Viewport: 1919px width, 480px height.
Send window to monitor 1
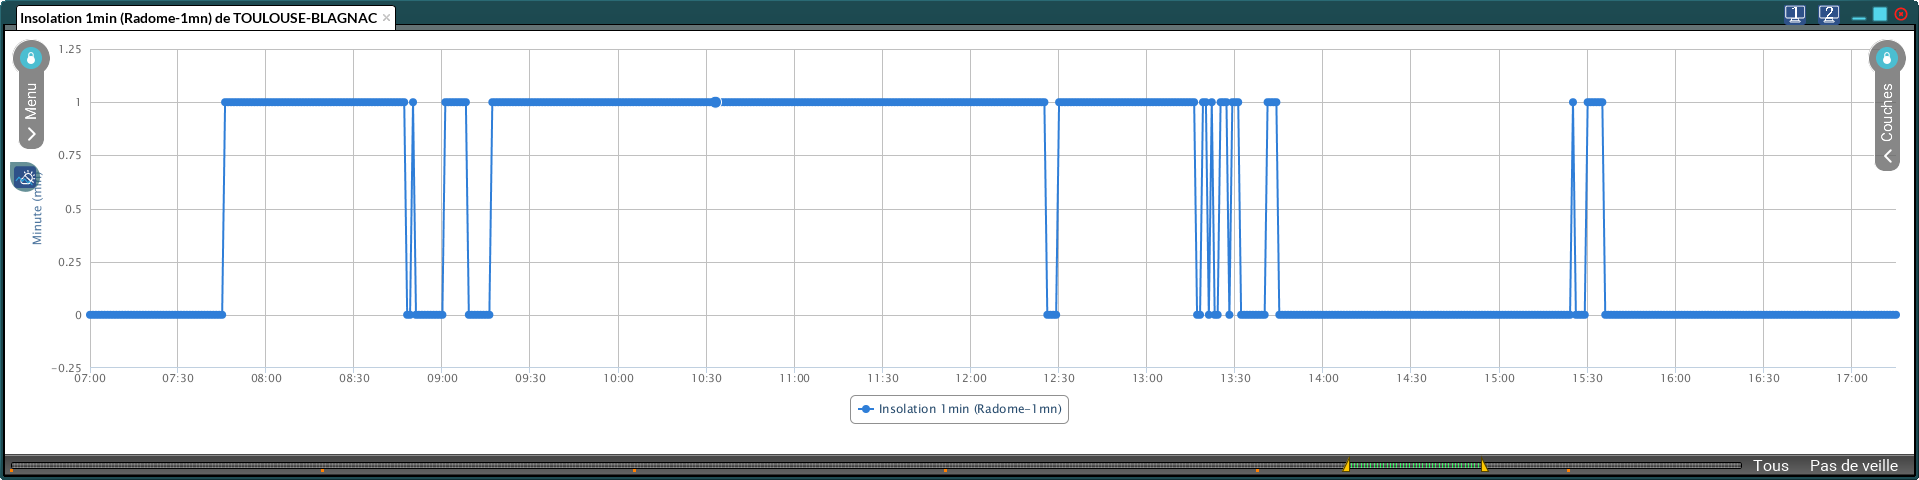1795,14
